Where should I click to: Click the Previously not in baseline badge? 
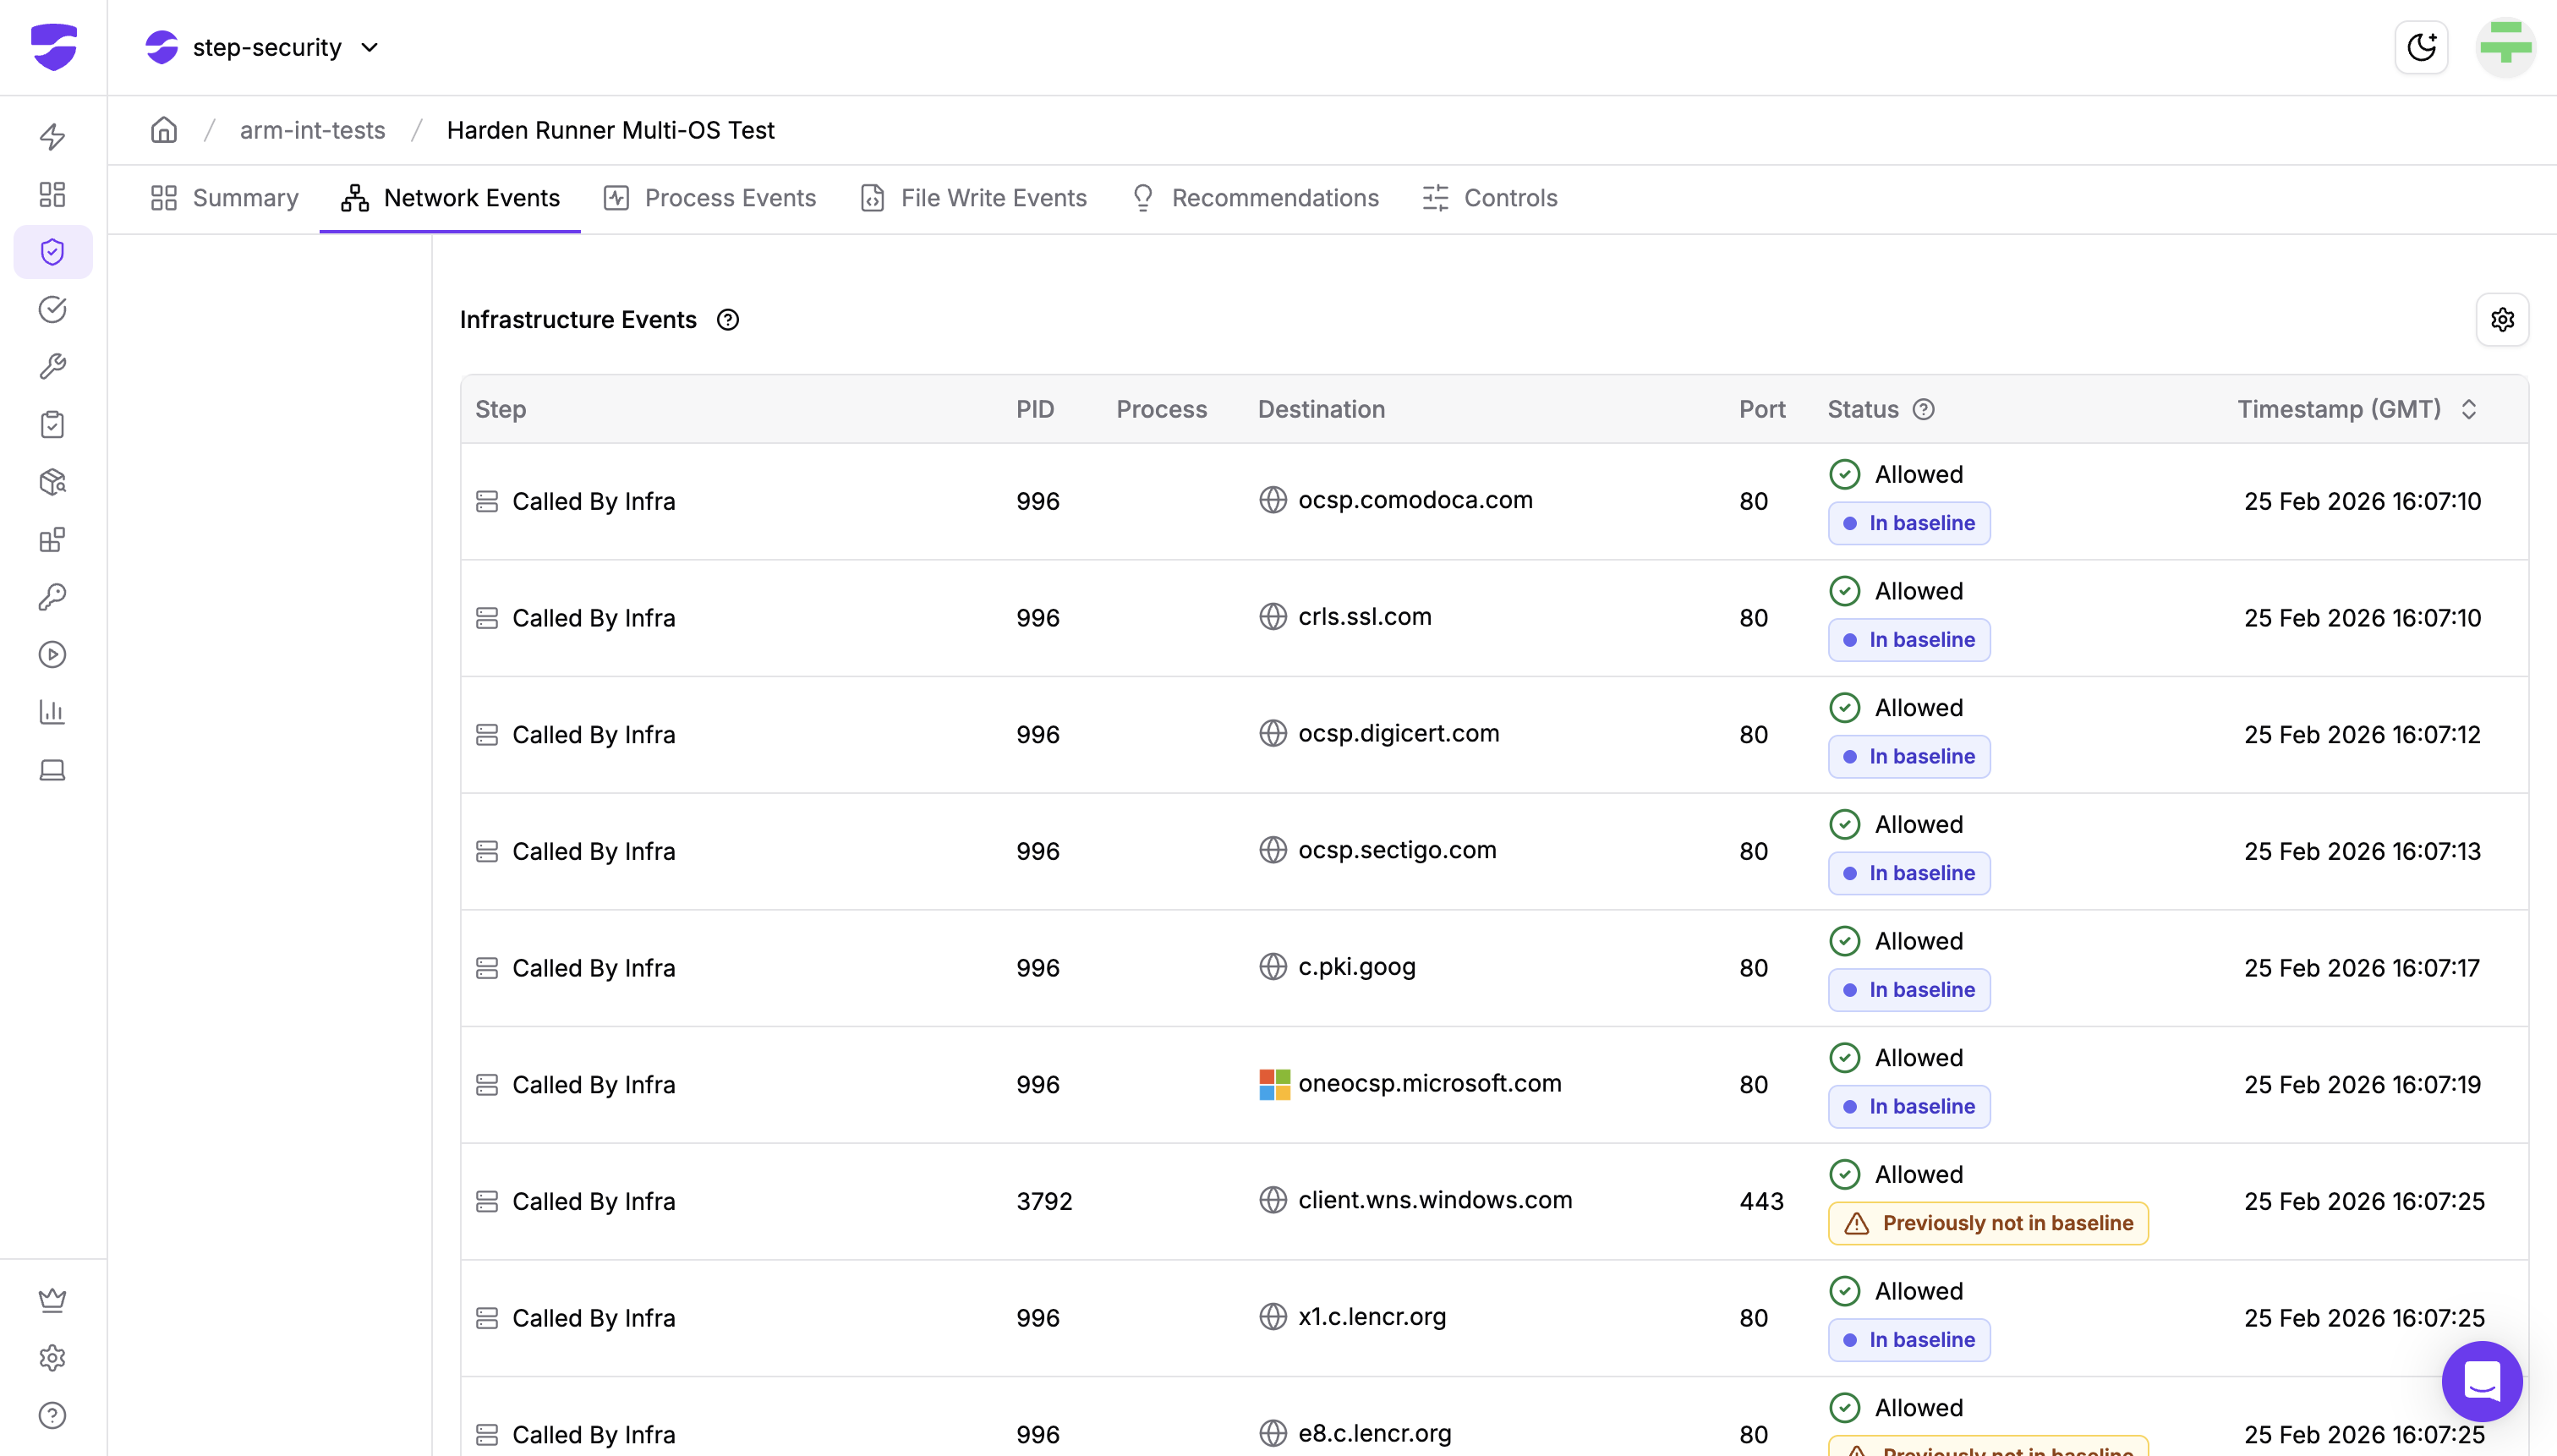point(1988,1223)
